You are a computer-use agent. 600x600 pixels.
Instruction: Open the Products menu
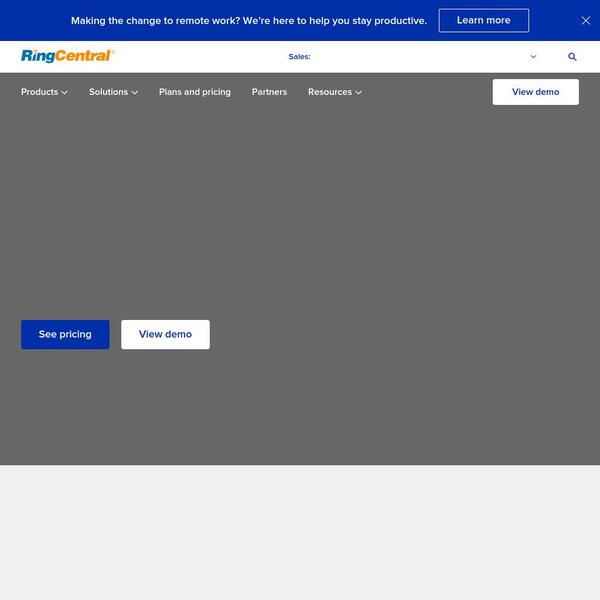tap(44, 92)
